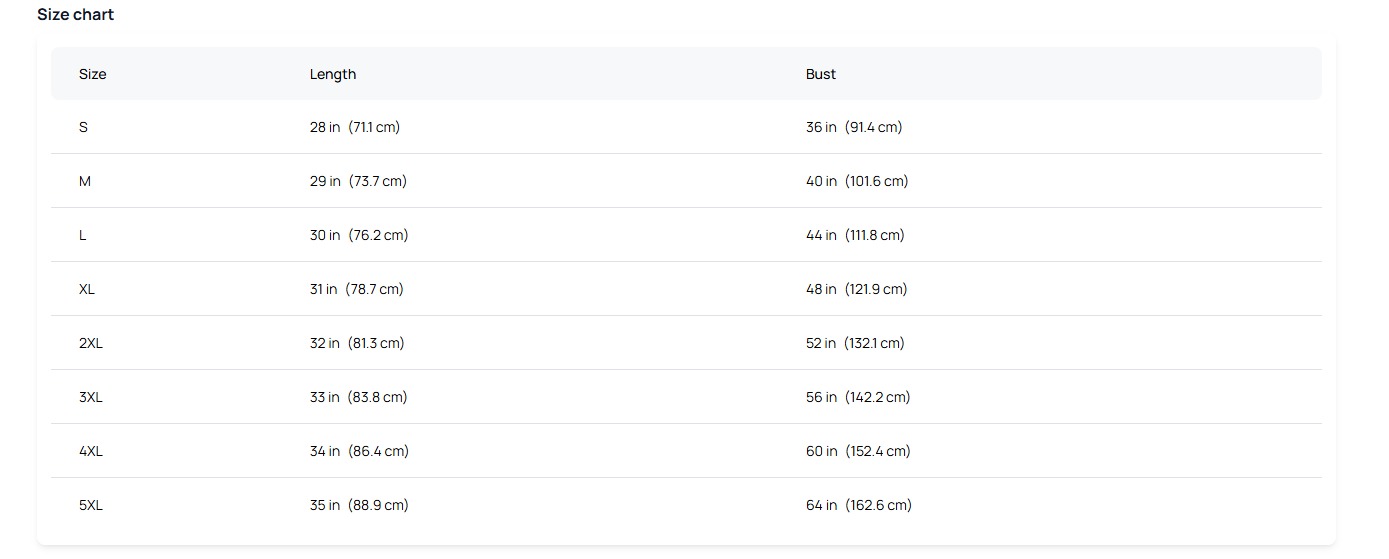Screen dimensions: 1389x559
Task: Click the 33 in (83.8 cm) length value
Action: tap(359, 397)
